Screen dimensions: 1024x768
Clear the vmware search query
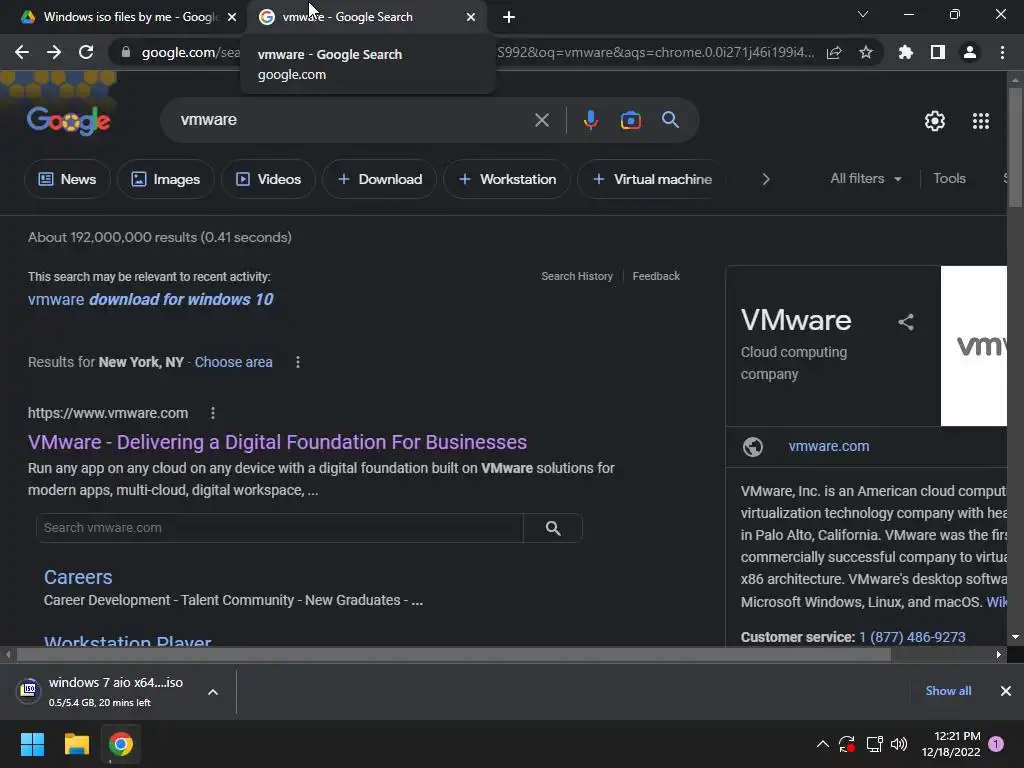[x=541, y=120]
